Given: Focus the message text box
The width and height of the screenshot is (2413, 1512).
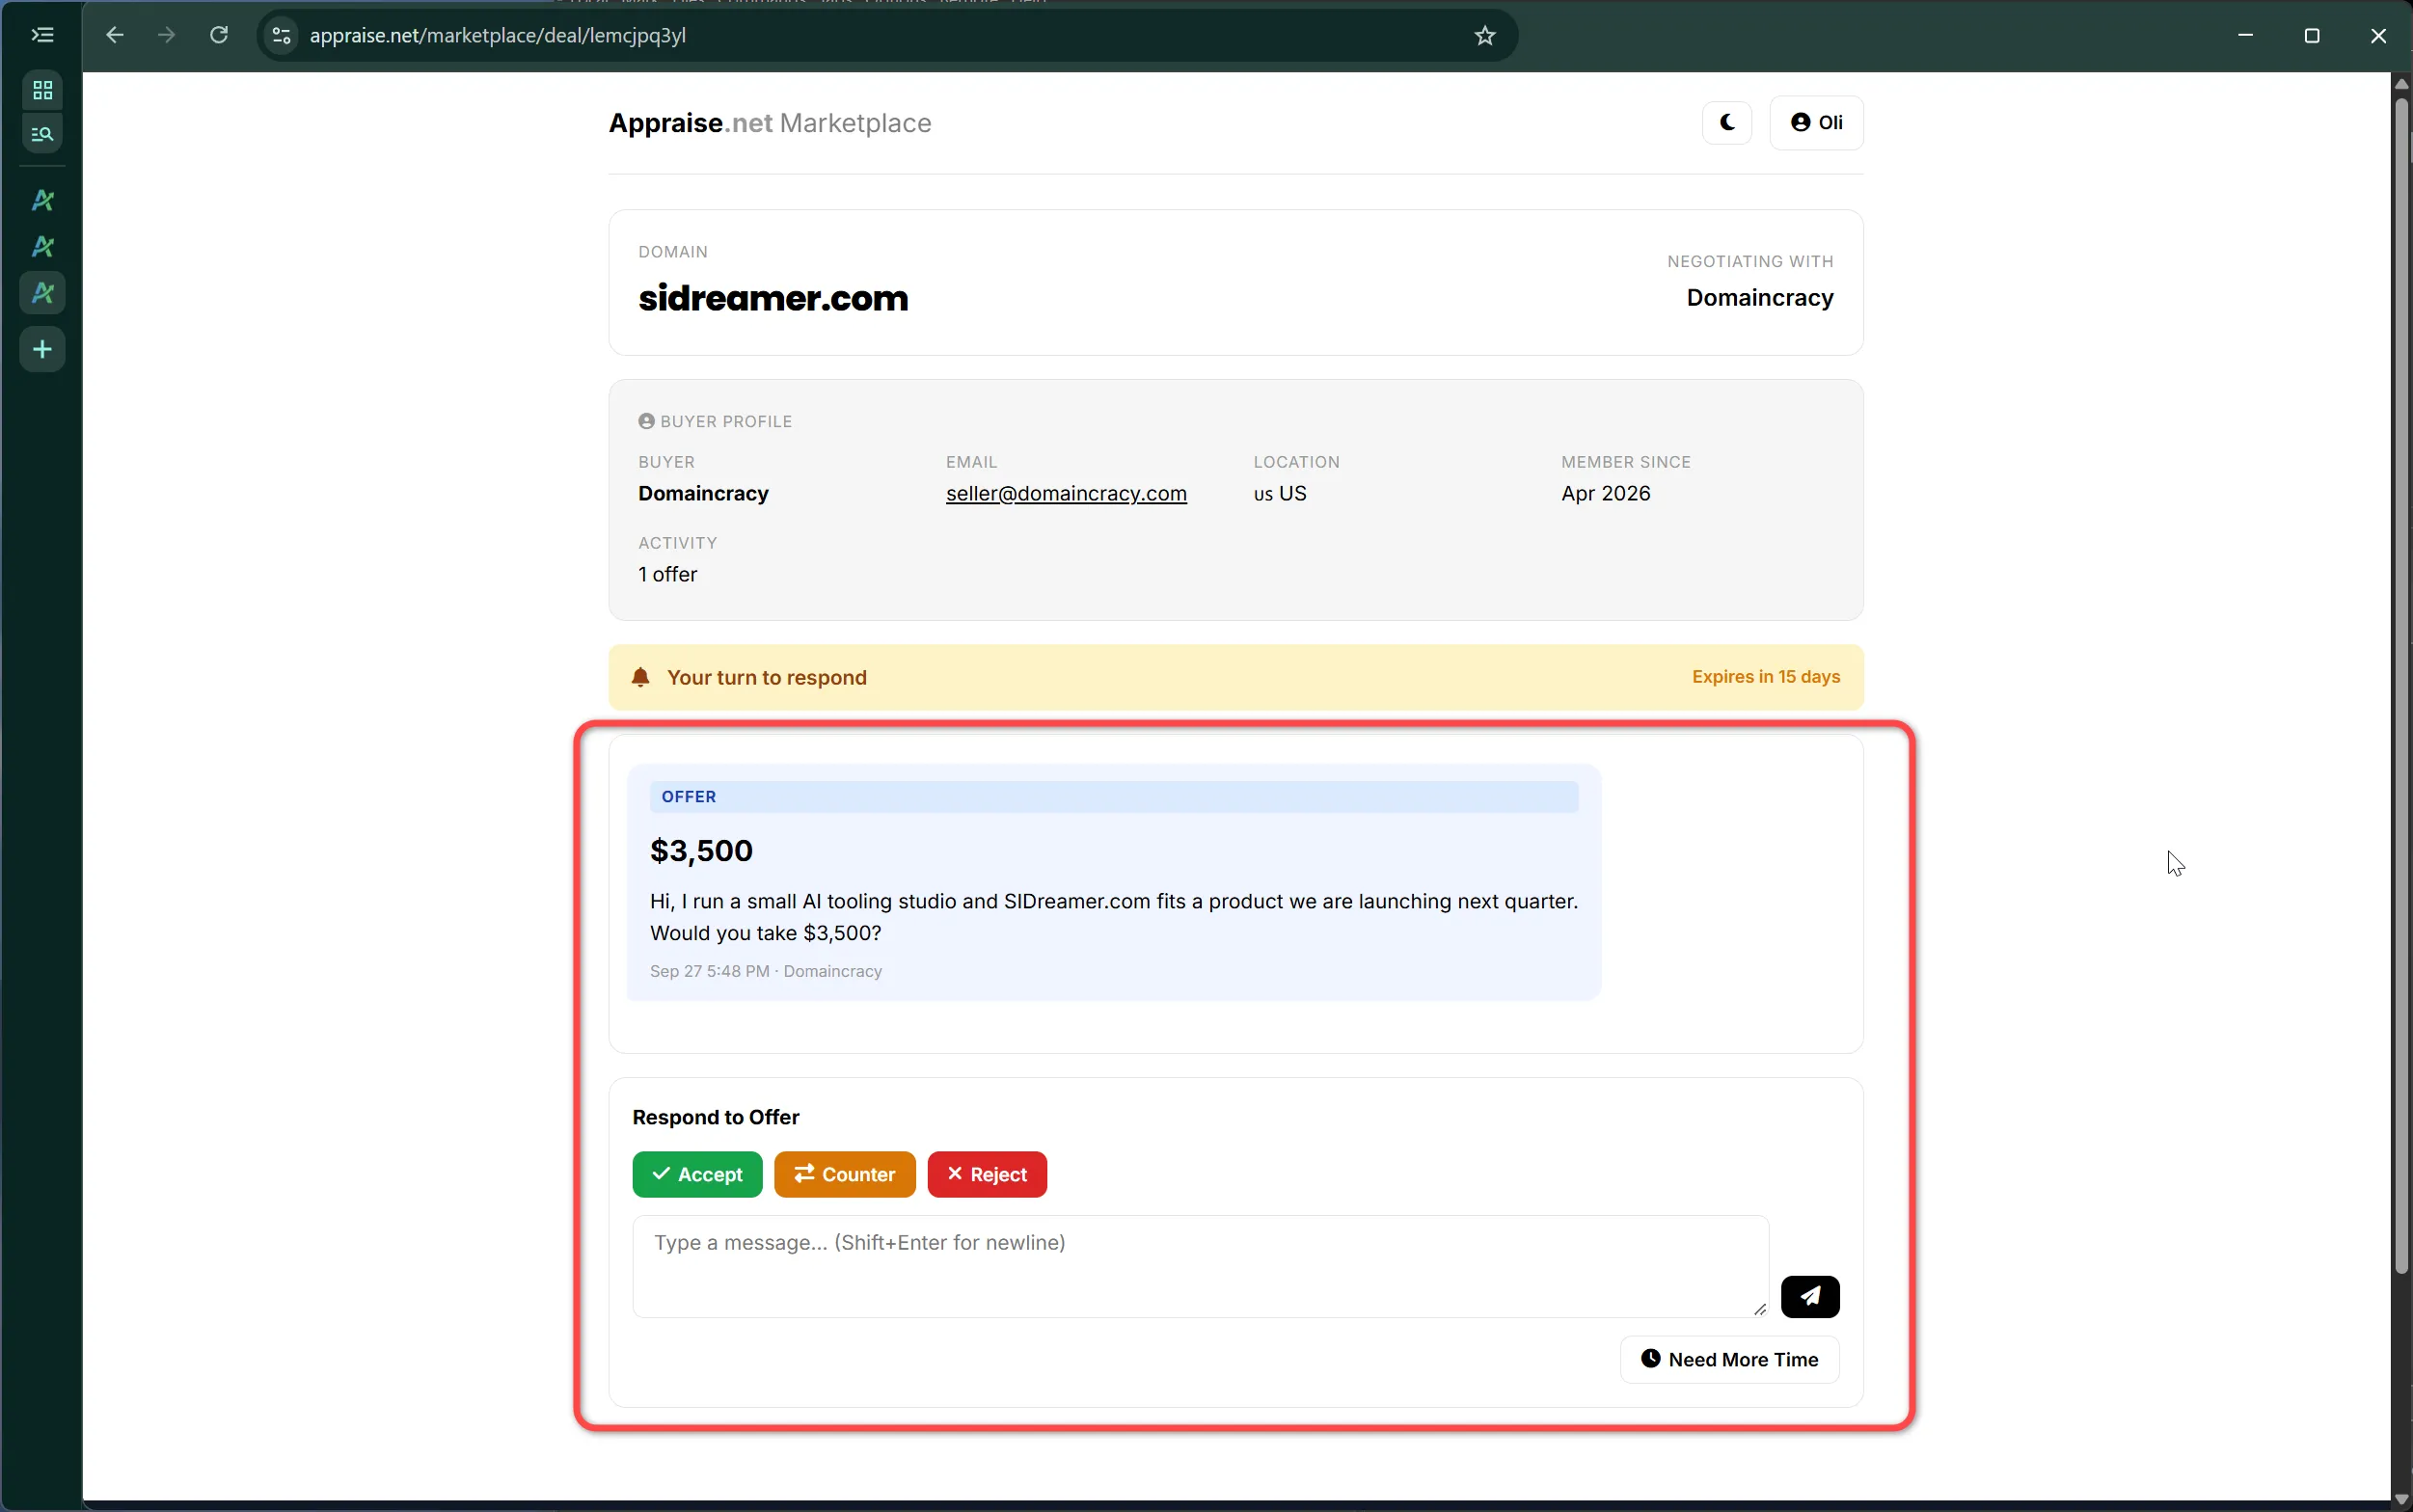Looking at the screenshot, I should point(1200,1266).
